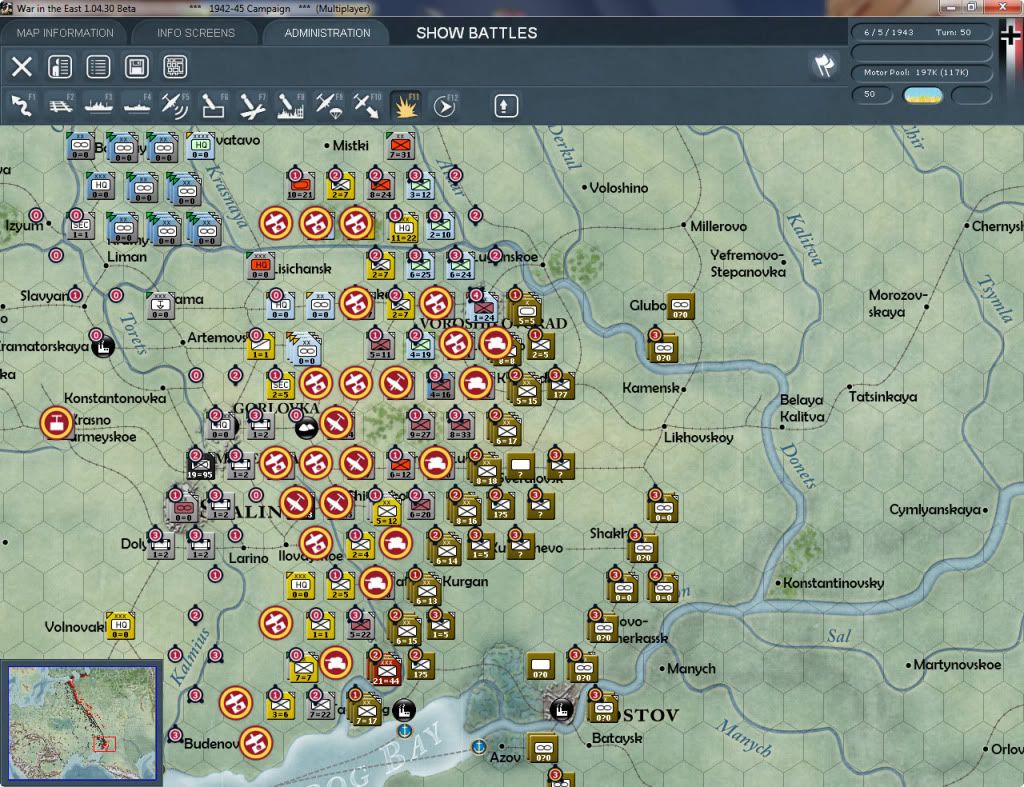The image size is (1024, 787).
Task: Select the F7 bomb airfield mode icon
Action: [x=252, y=106]
